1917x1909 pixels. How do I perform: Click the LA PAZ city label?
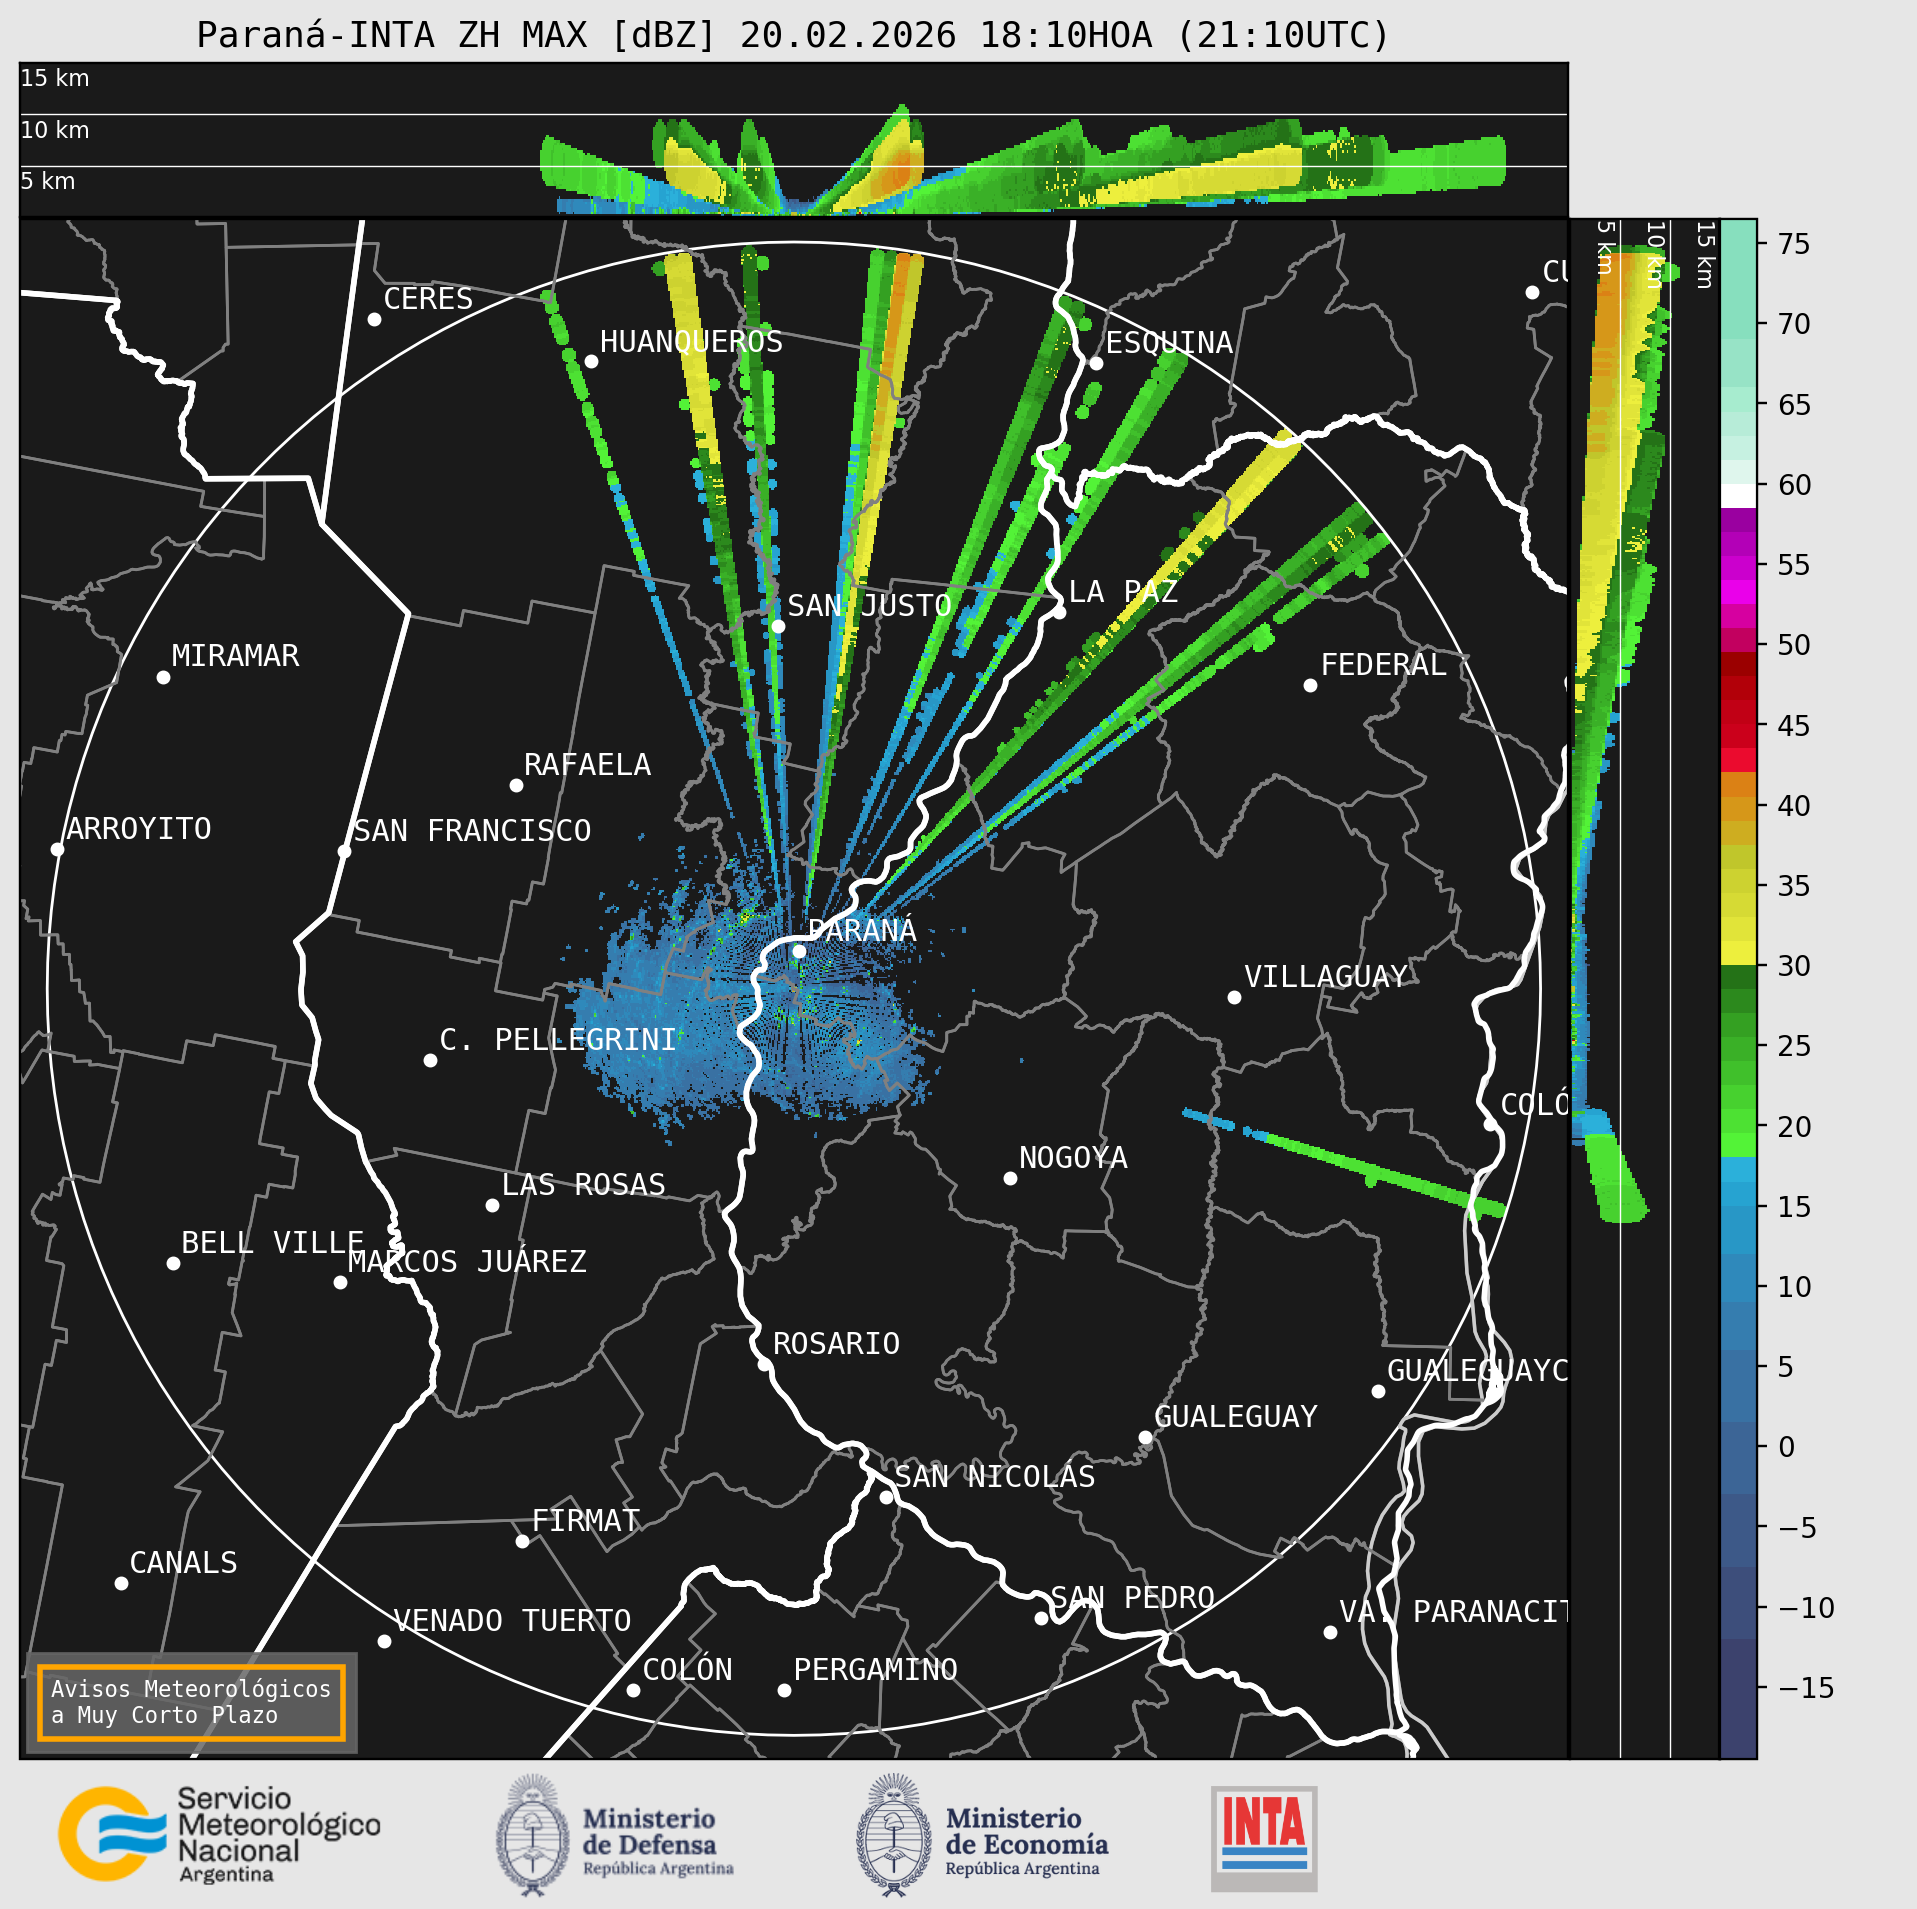[1123, 592]
